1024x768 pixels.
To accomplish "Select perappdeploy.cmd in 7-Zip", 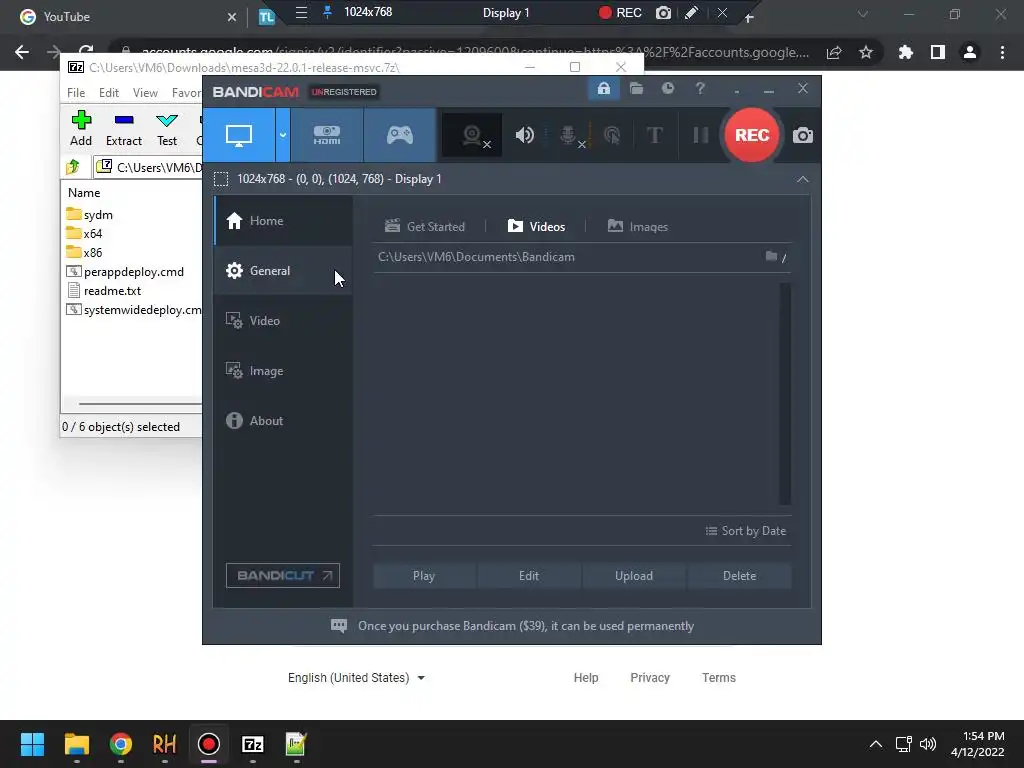I will pos(125,272).
